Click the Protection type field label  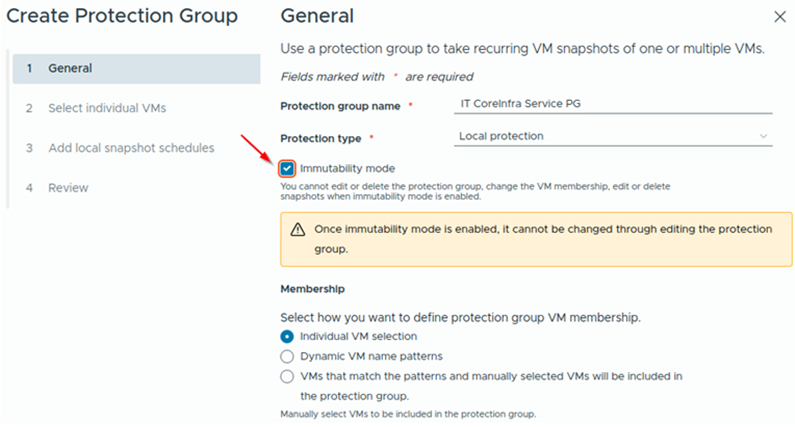pyautogui.click(x=322, y=138)
